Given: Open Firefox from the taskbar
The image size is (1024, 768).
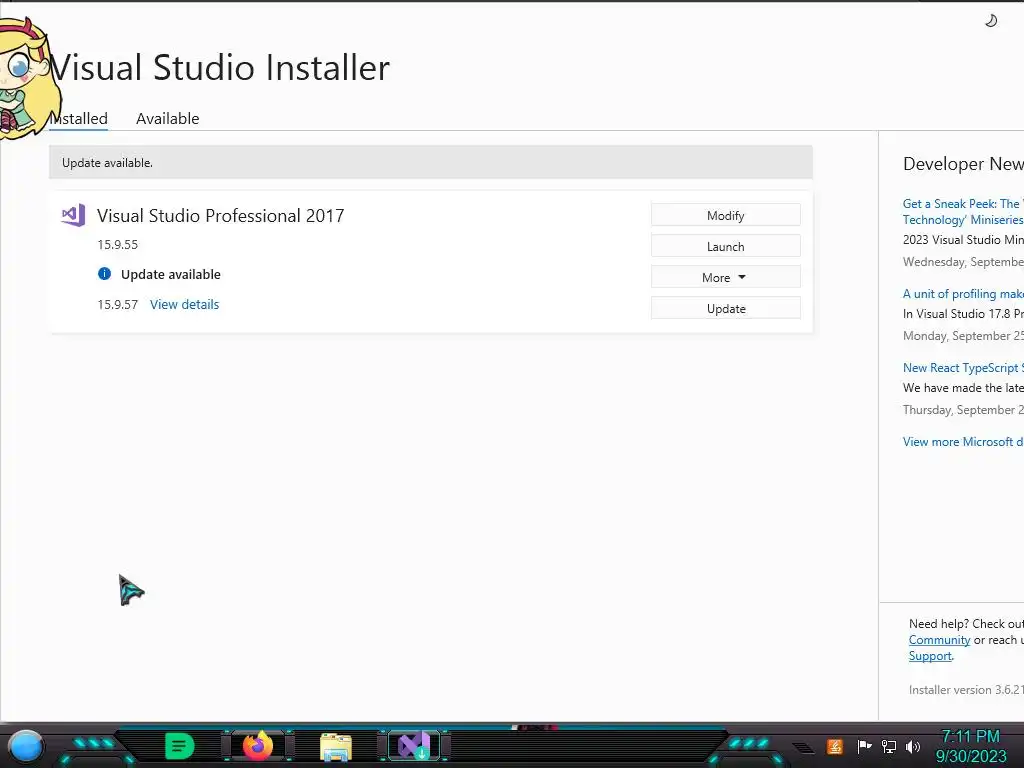Looking at the screenshot, I should point(258,746).
